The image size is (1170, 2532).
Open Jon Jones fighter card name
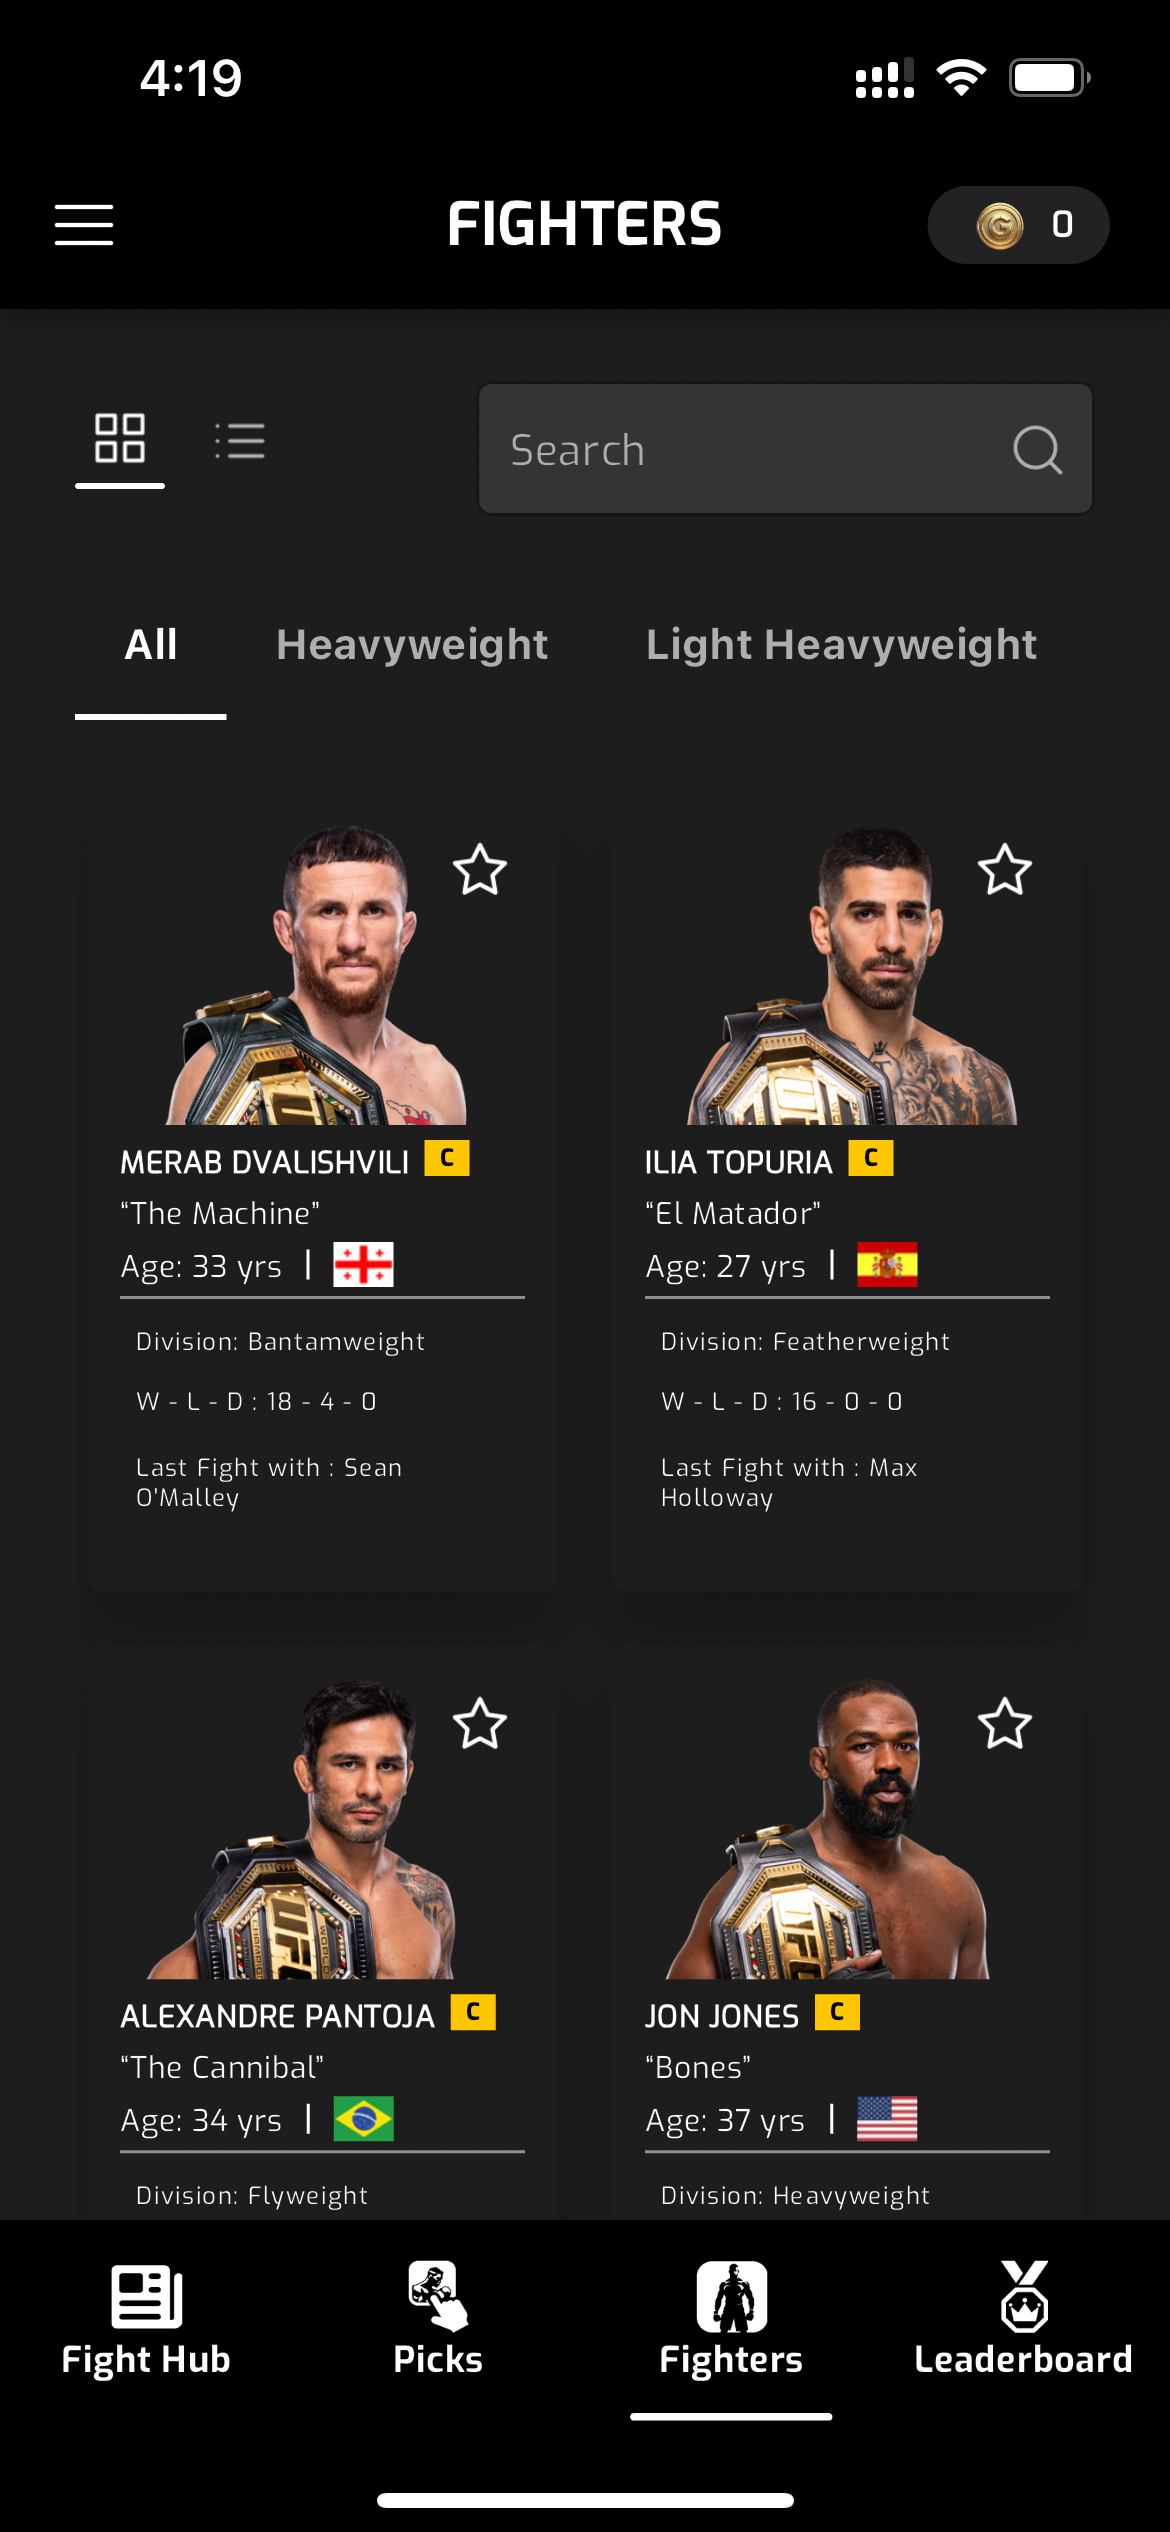(721, 2016)
